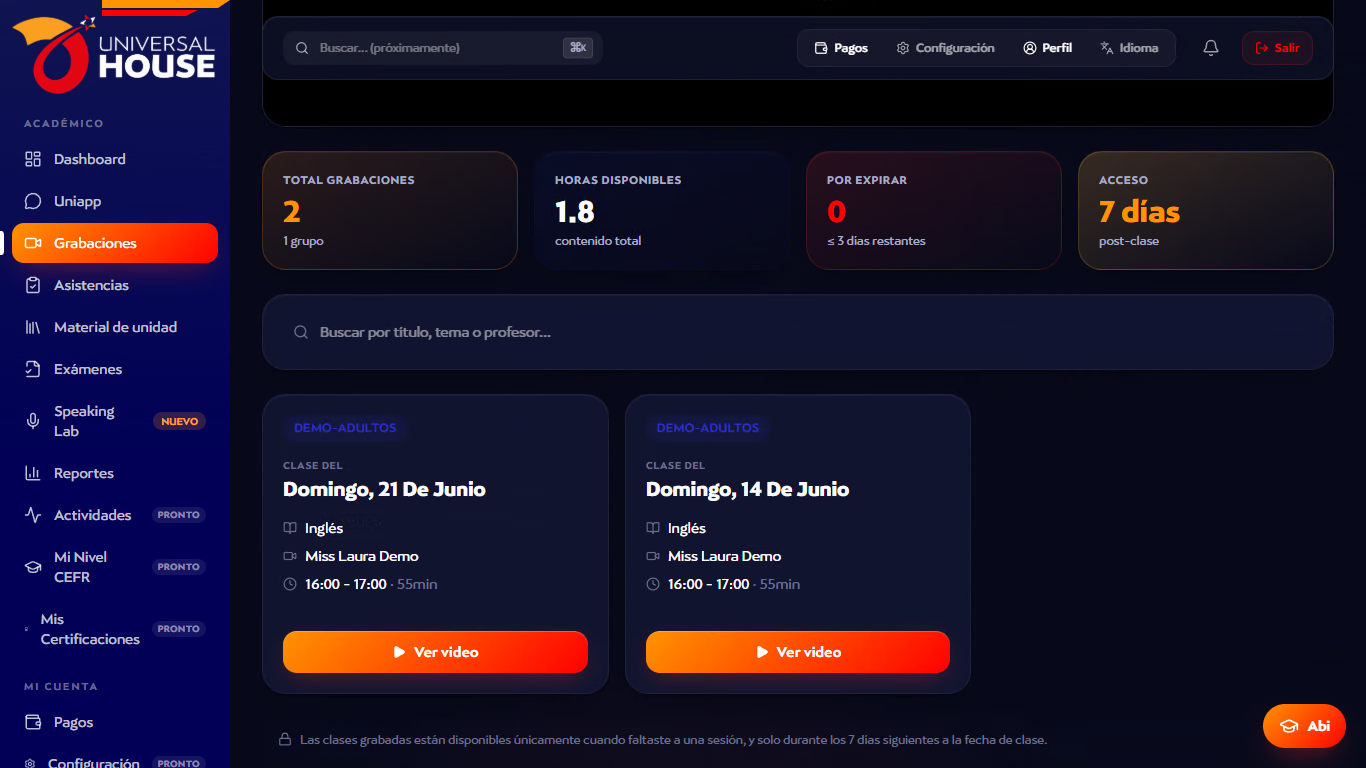Open Configuración in top bar
1366x768 pixels.
pyautogui.click(x=945, y=48)
